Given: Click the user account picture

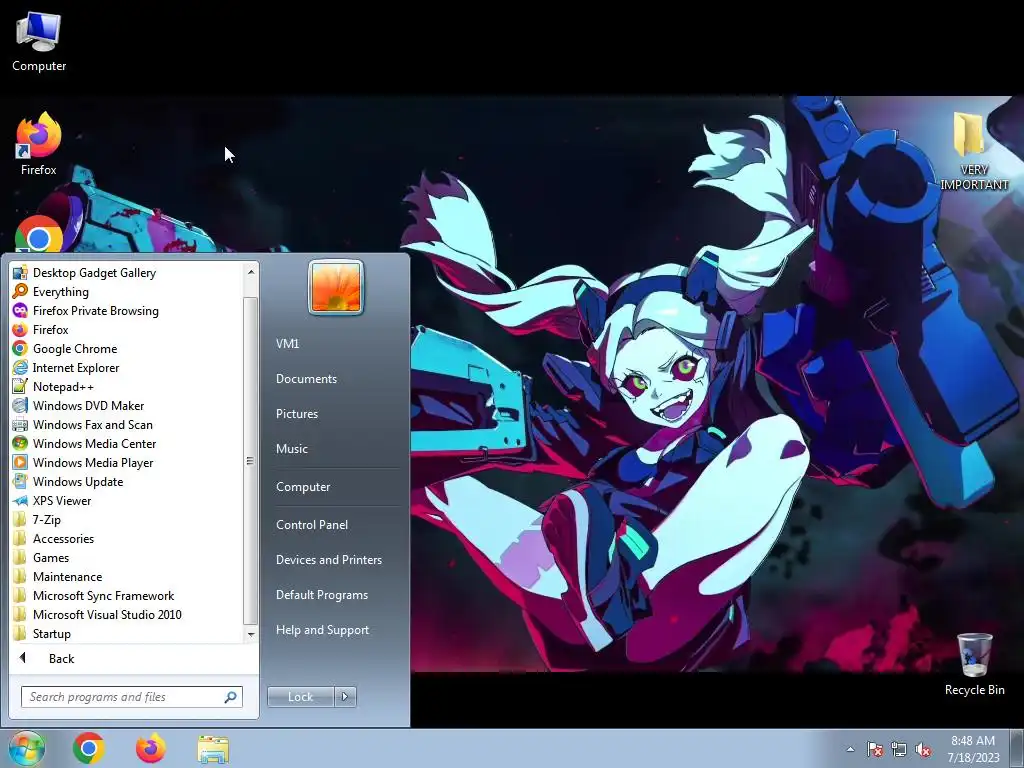Looking at the screenshot, I should (336, 287).
